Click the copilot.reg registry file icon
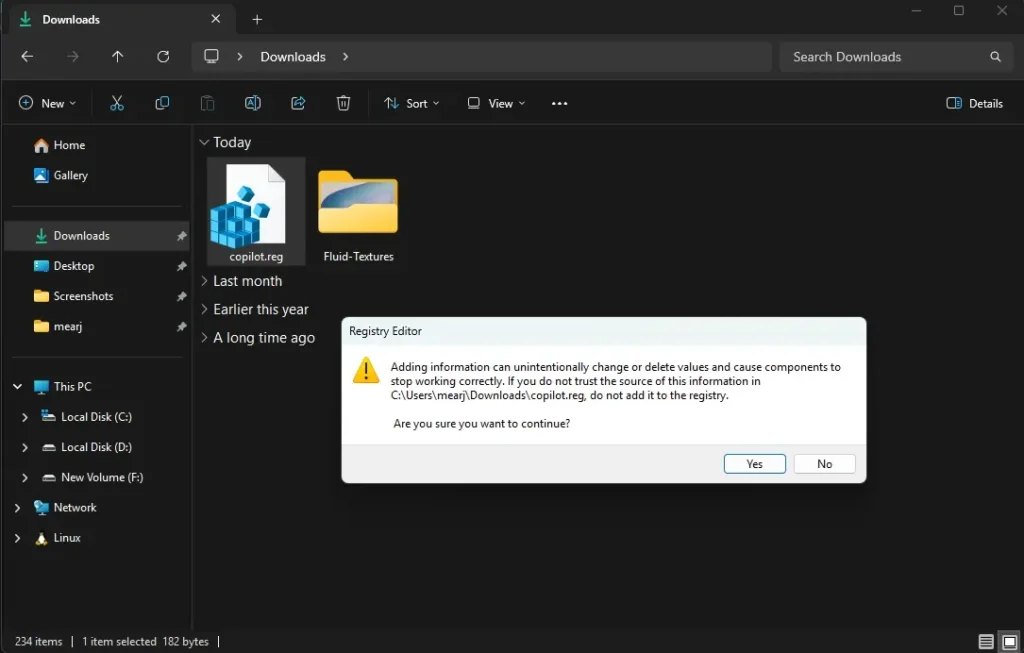The image size is (1024, 653). (254, 203)
